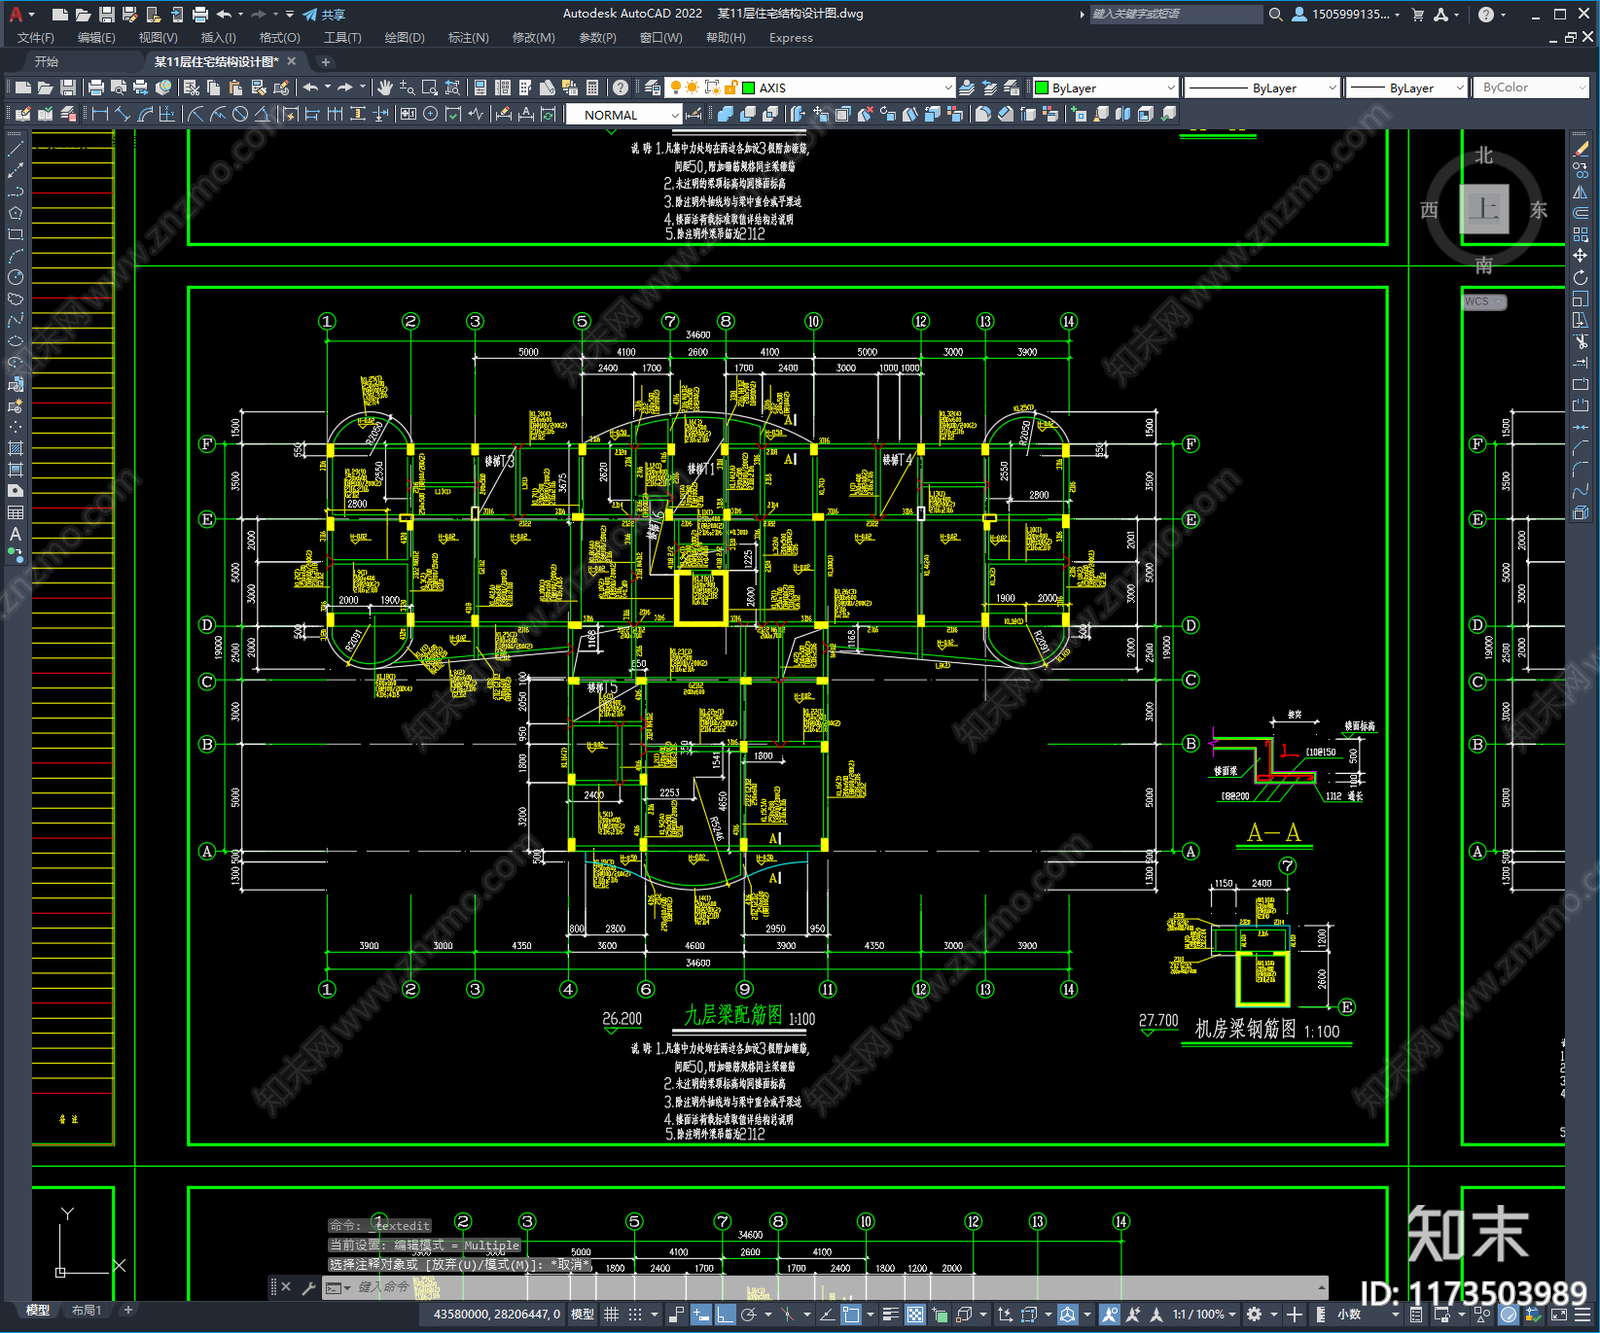The width and height of the screenshot is (1600, 1333).
Task: Click the 上 face of the ViewCube
Action: click(x=1484, y=209)
